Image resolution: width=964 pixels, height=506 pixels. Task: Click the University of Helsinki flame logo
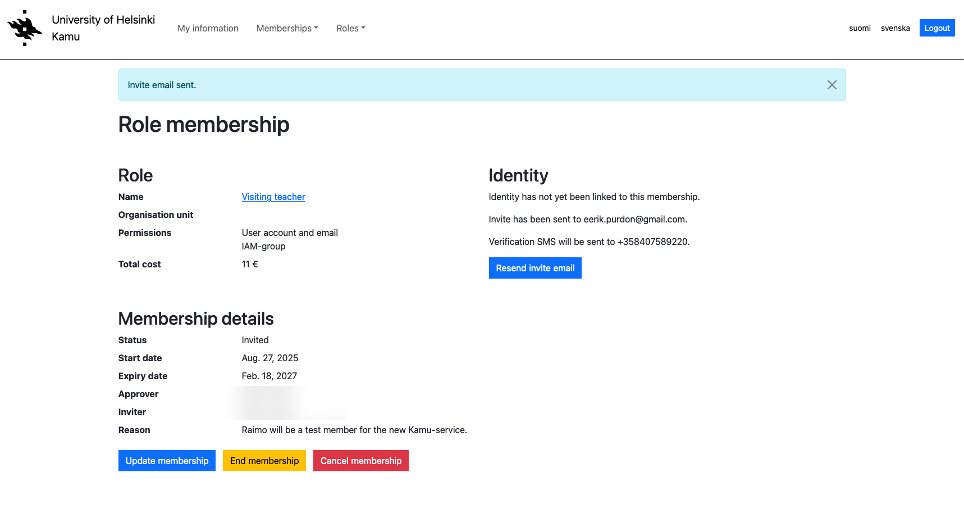[x=25, y=29]
